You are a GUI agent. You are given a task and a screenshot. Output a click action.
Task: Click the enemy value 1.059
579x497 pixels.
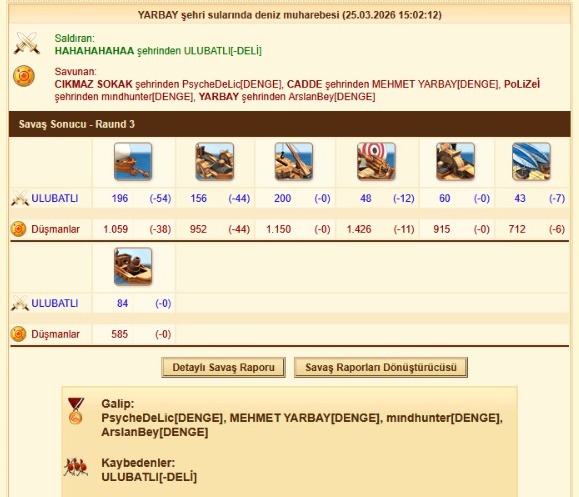(116, 229)
